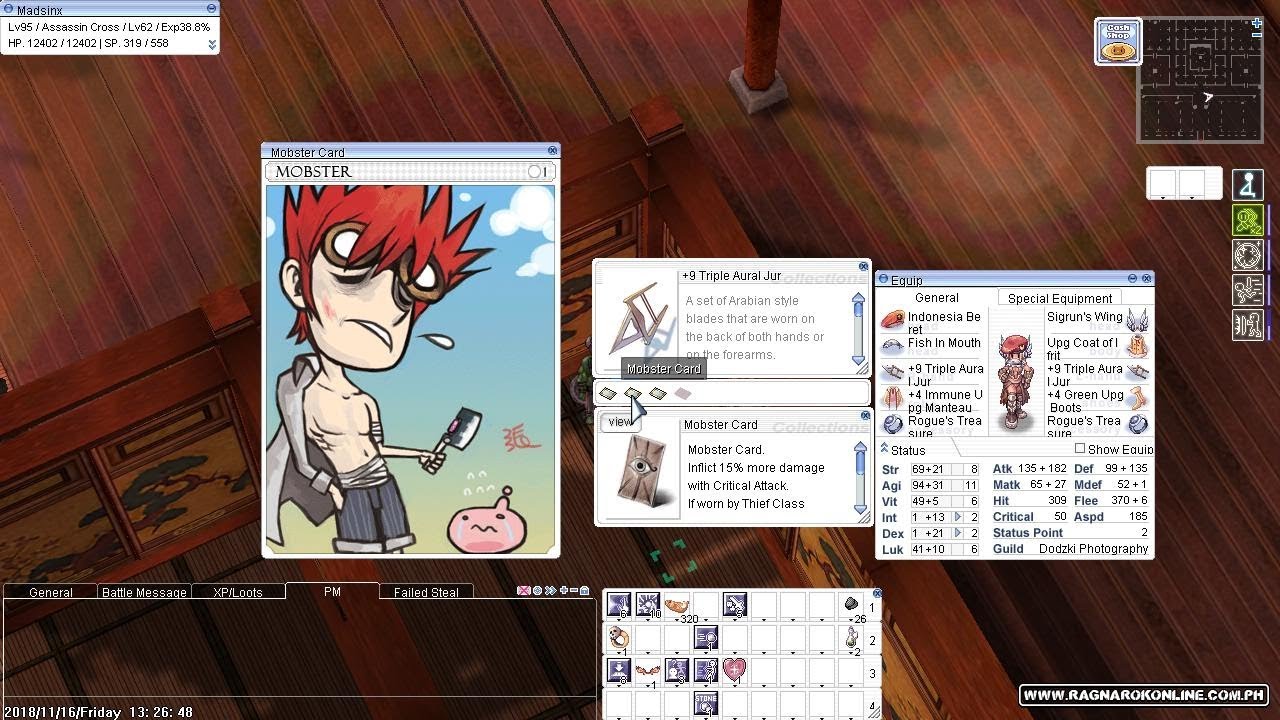
Task: Click the circular emblem buff icon
Action: point(1248,255)
